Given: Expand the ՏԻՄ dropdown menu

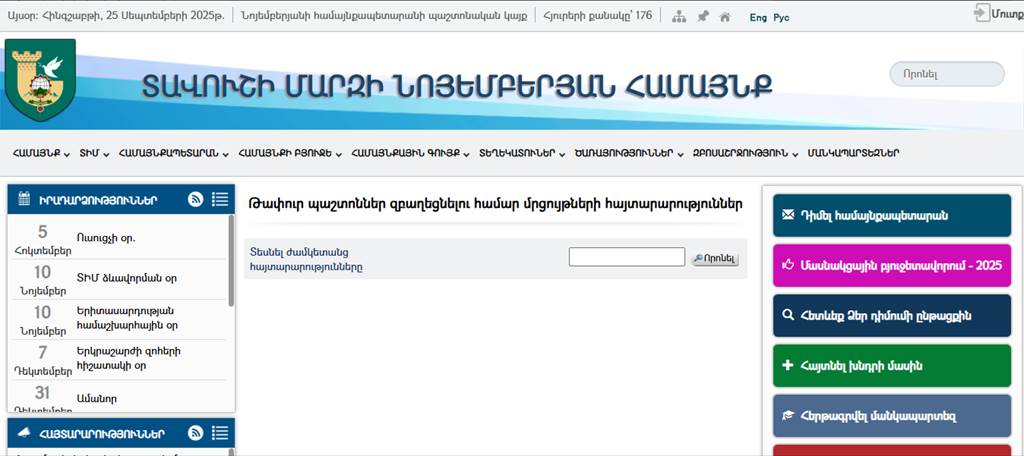Looking at the screenshot, I should [x=93, y=153].
